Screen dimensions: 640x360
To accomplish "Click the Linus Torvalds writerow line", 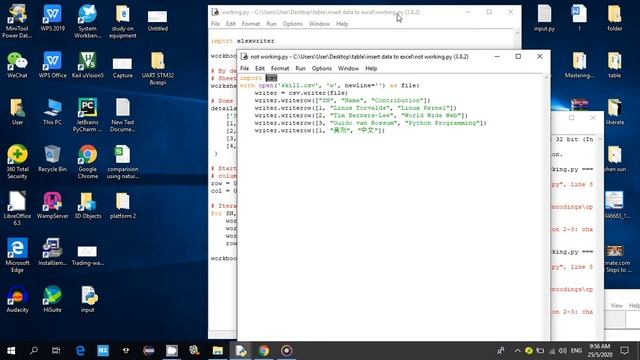I will (356, 108).
